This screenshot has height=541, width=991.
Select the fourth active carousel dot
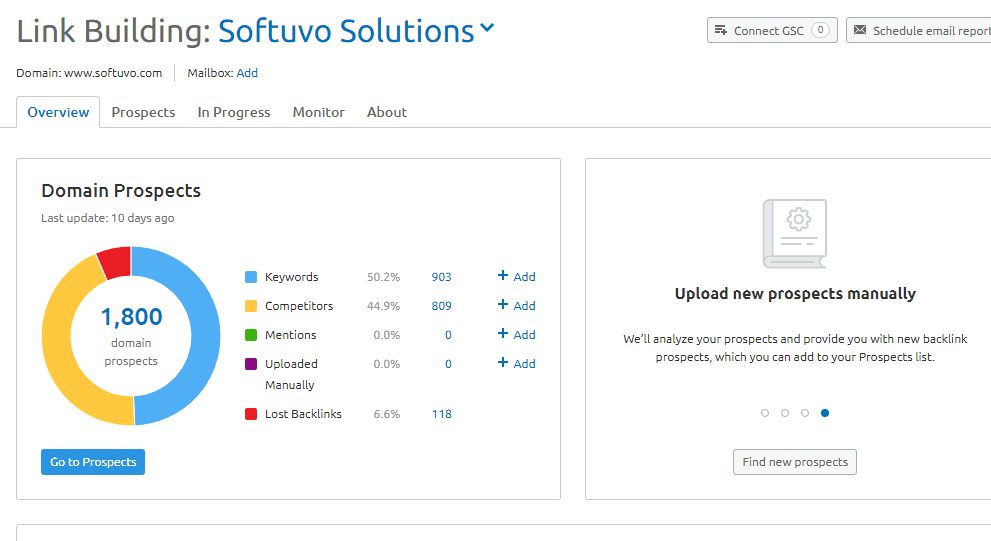825,413
